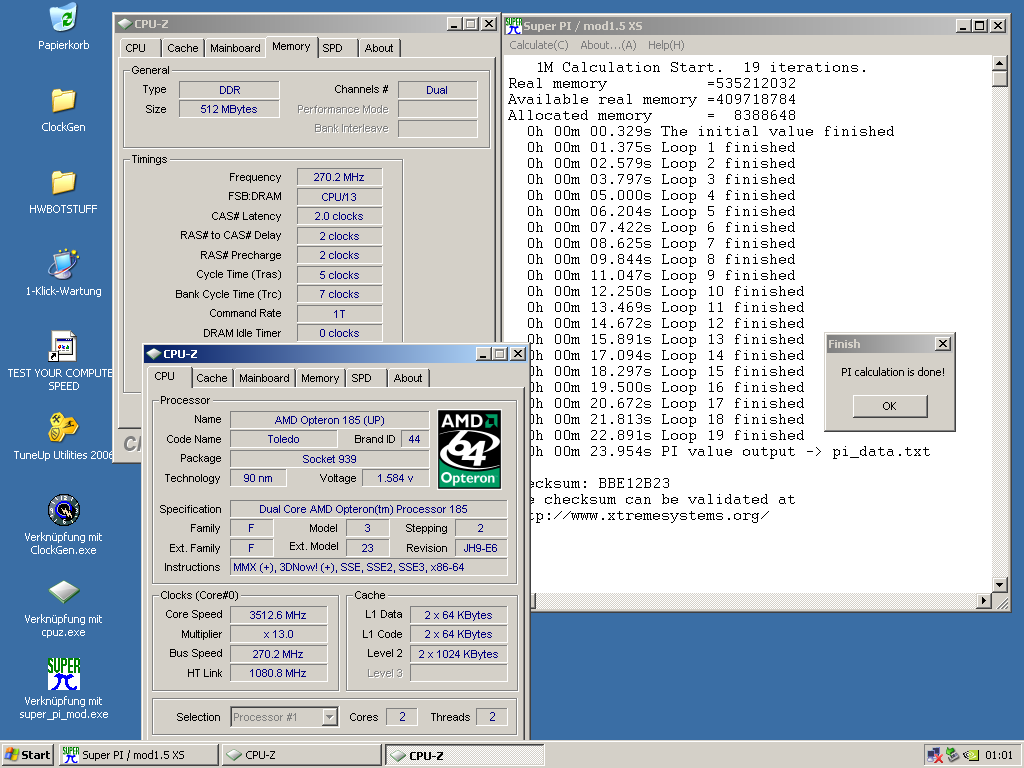Select the TEST YOUR COMPUTER SPEED shortcut
The image size is (1024, 768).
click(63, 346)
